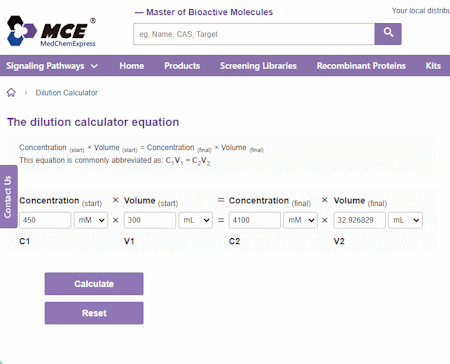Image resolution: width=450 pixels, height=364 pixels.
Task: Expand the Signaling Pathways chevron
Action: tap(94, 66)
